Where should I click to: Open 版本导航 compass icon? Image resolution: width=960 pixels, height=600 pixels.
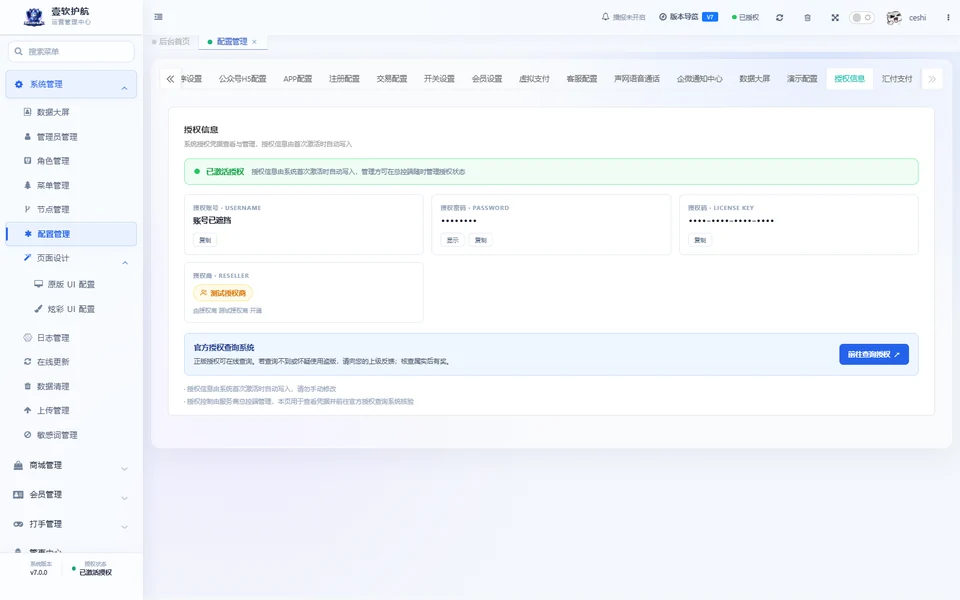[x=662, y=17]
